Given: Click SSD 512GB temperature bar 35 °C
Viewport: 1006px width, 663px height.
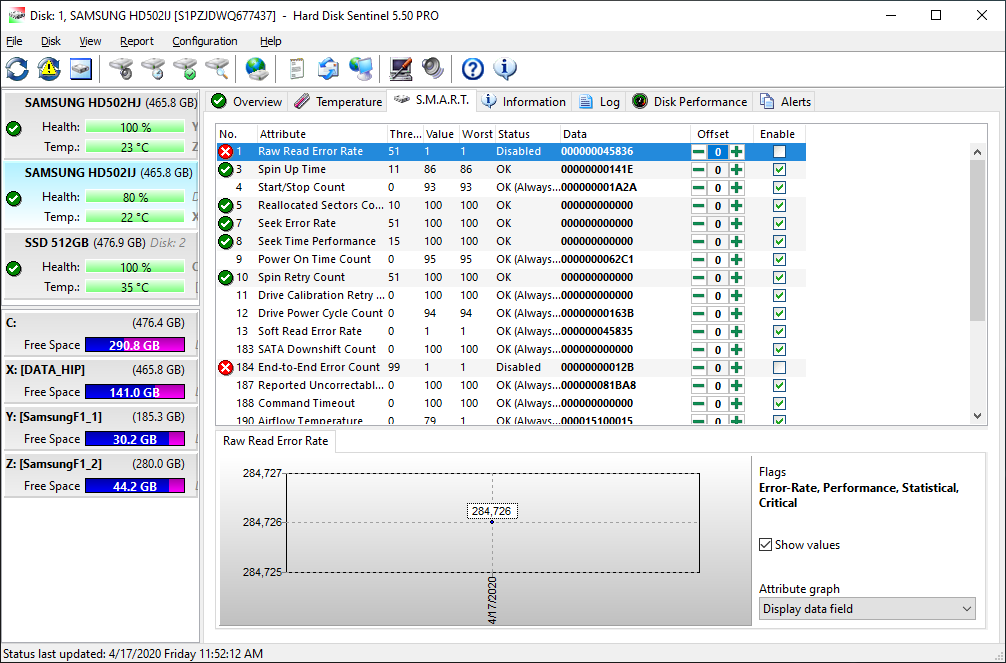Looking at the screenshot, I should click(135, 287).
